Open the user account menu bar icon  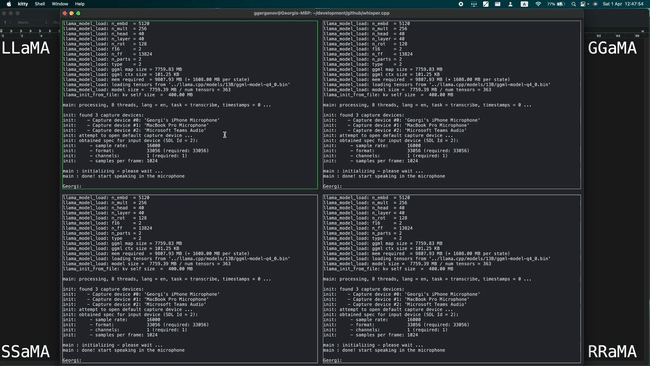pyautogui.click(x=510, y=4)
